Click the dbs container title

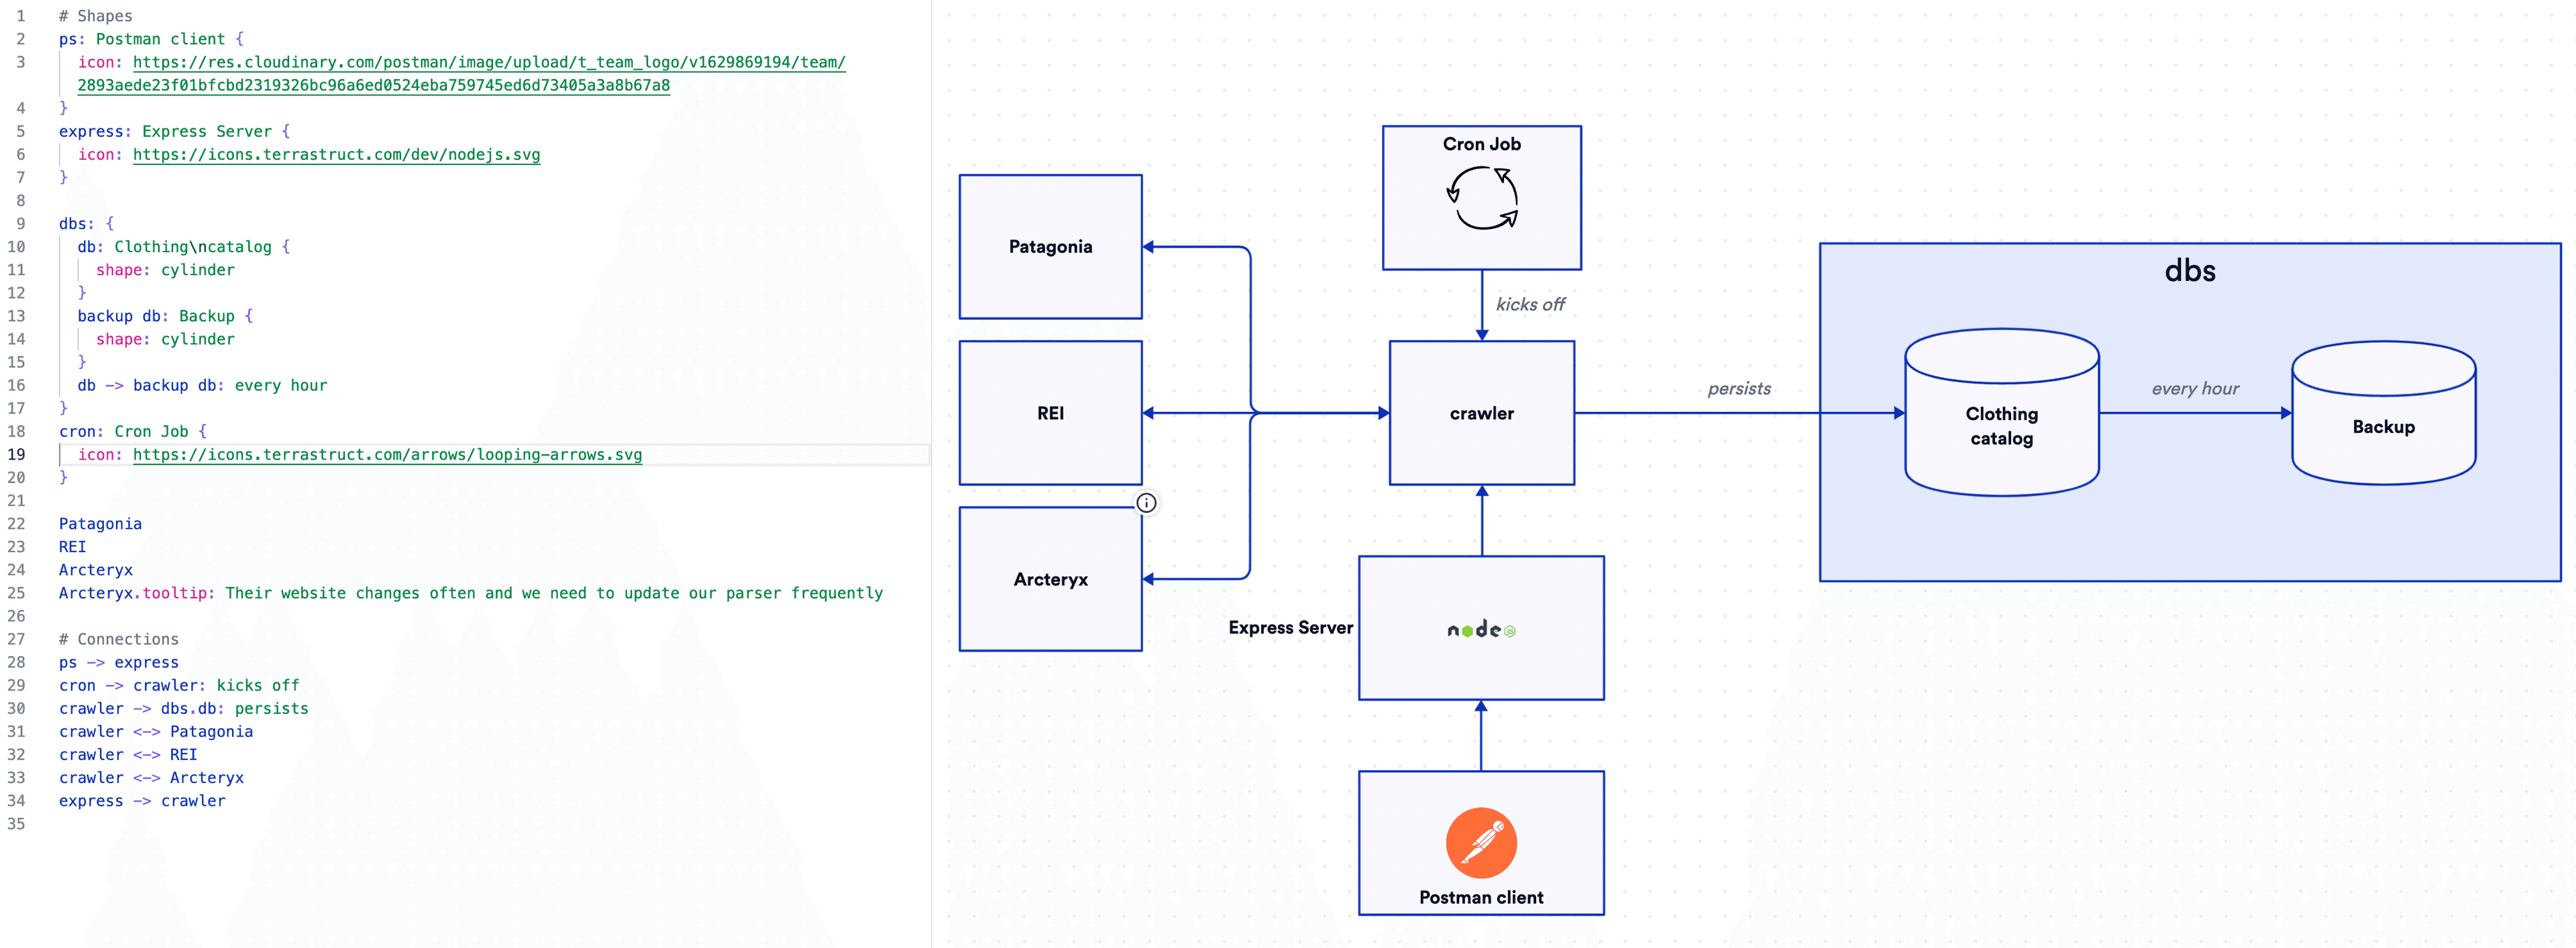(2189, 271)
